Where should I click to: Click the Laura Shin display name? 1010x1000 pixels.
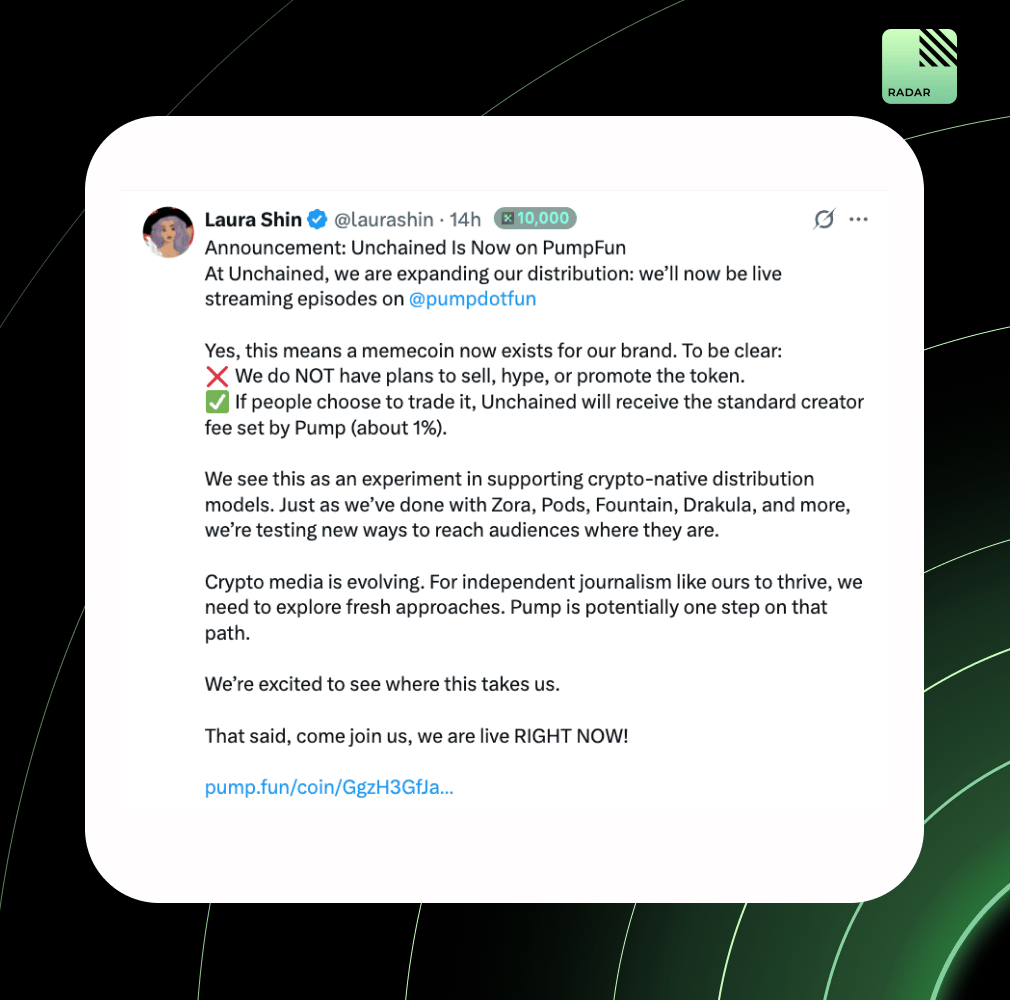point(253,220)
